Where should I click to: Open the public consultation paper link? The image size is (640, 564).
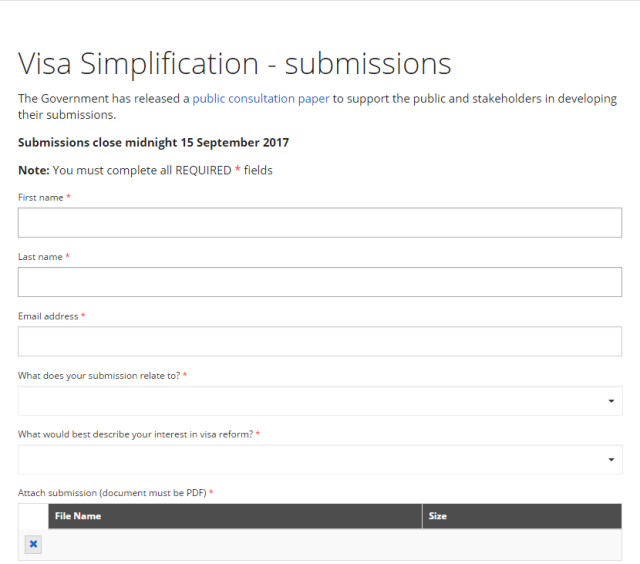260,99
